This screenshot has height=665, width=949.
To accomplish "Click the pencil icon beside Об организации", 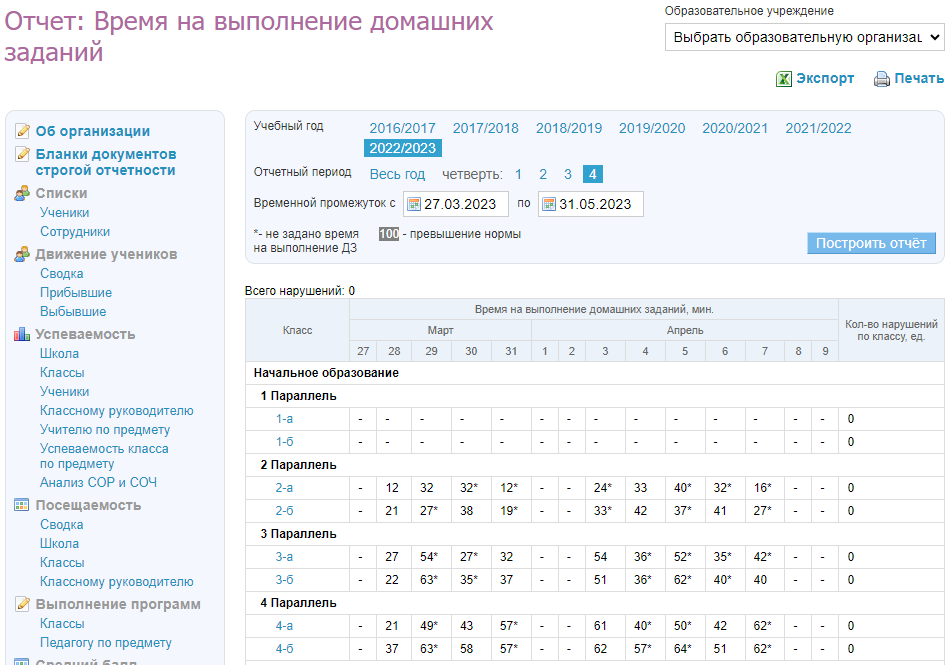I will point(23,131).
